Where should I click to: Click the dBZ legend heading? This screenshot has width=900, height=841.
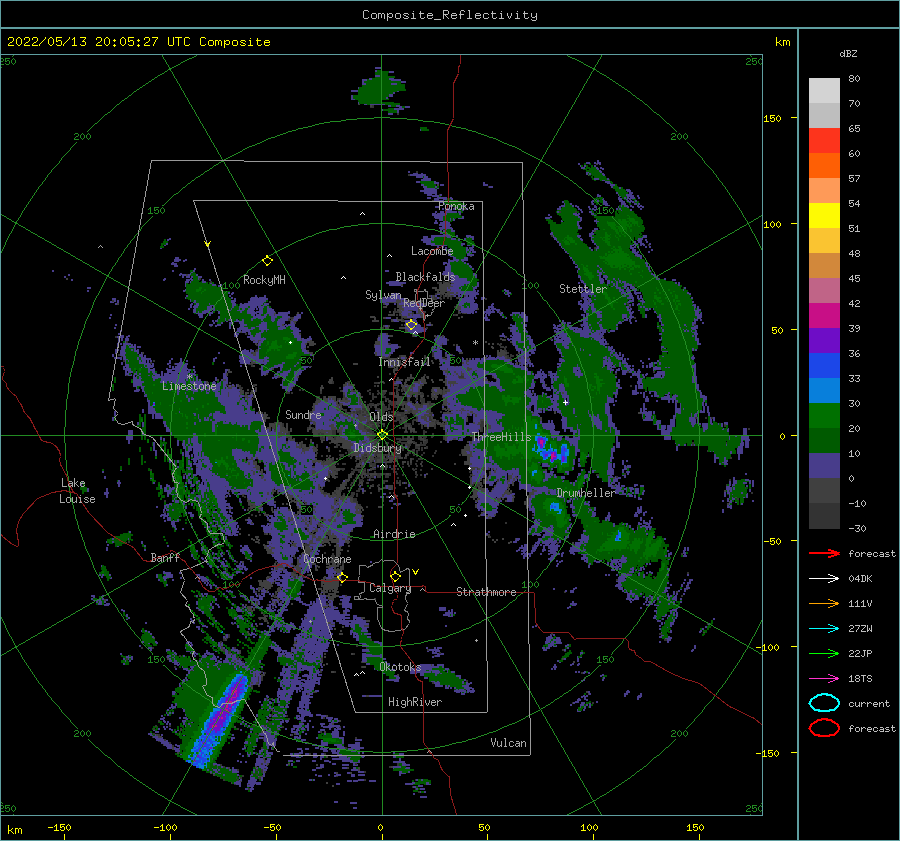pos(848,54)
